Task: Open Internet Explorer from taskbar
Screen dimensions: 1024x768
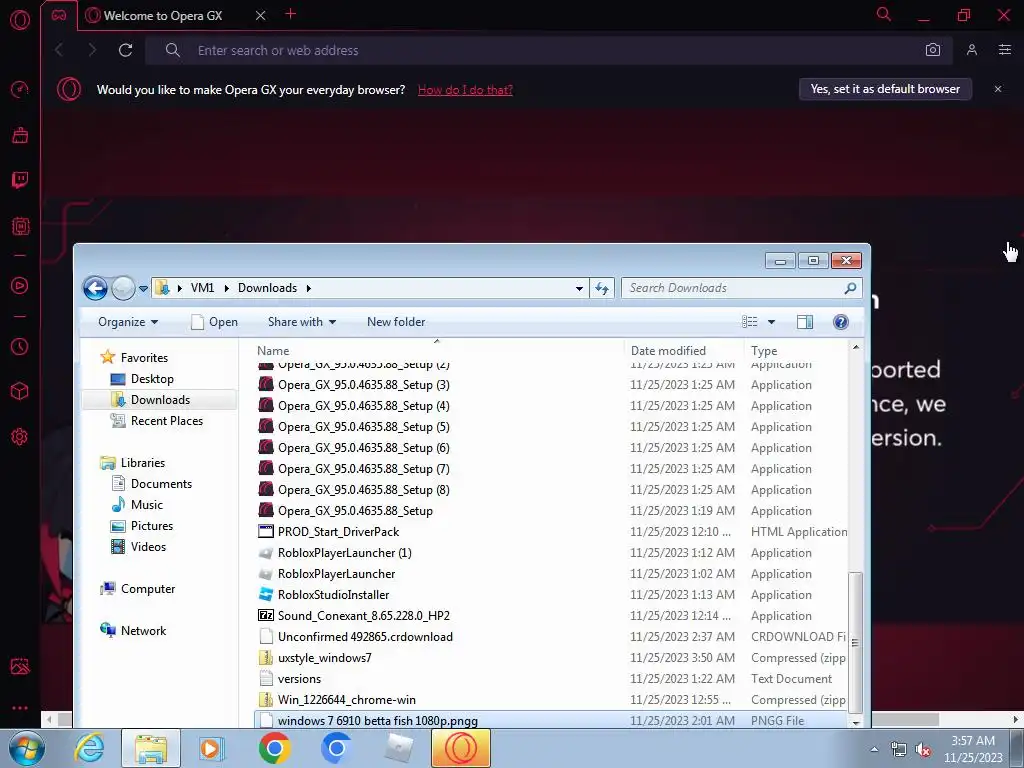Action: click(89, 748)
